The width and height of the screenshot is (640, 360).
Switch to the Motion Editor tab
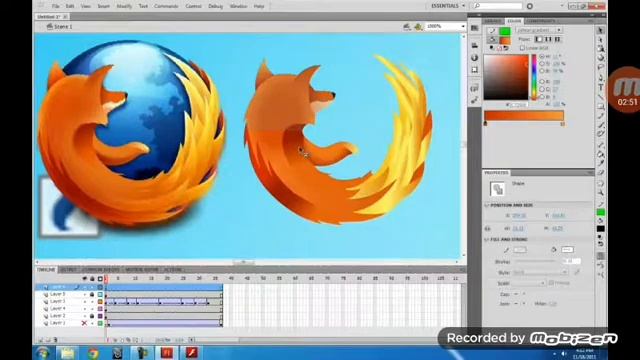coord(142,270)
